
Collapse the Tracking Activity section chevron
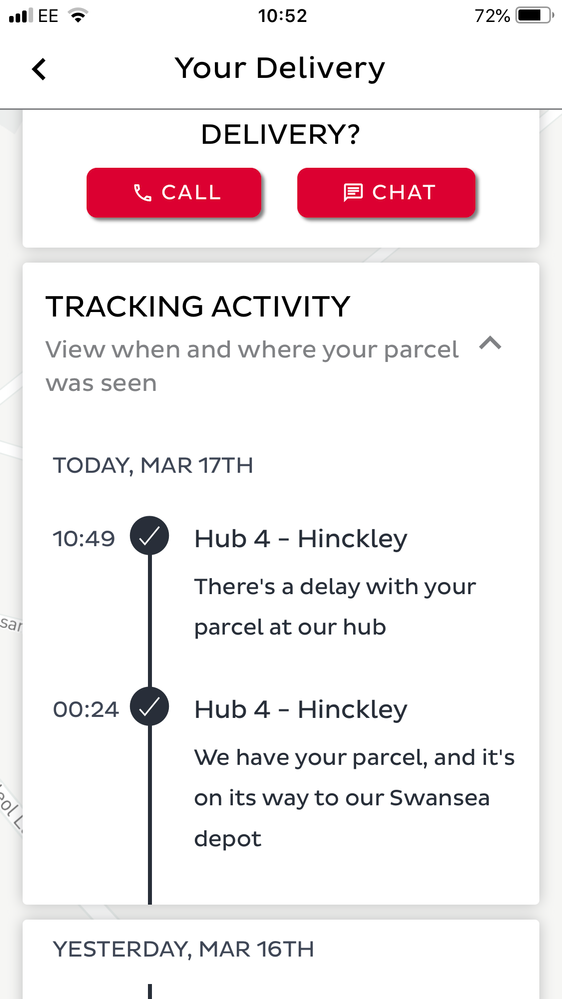[x=490, y=344]
